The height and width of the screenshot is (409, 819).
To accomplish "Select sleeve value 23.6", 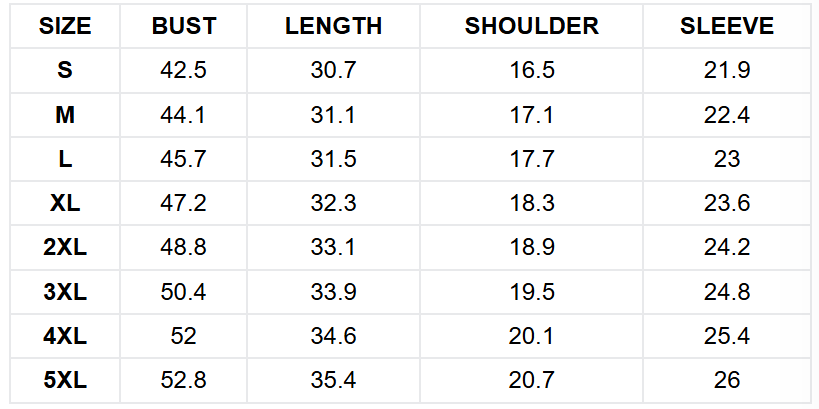I will coord(727,203).
